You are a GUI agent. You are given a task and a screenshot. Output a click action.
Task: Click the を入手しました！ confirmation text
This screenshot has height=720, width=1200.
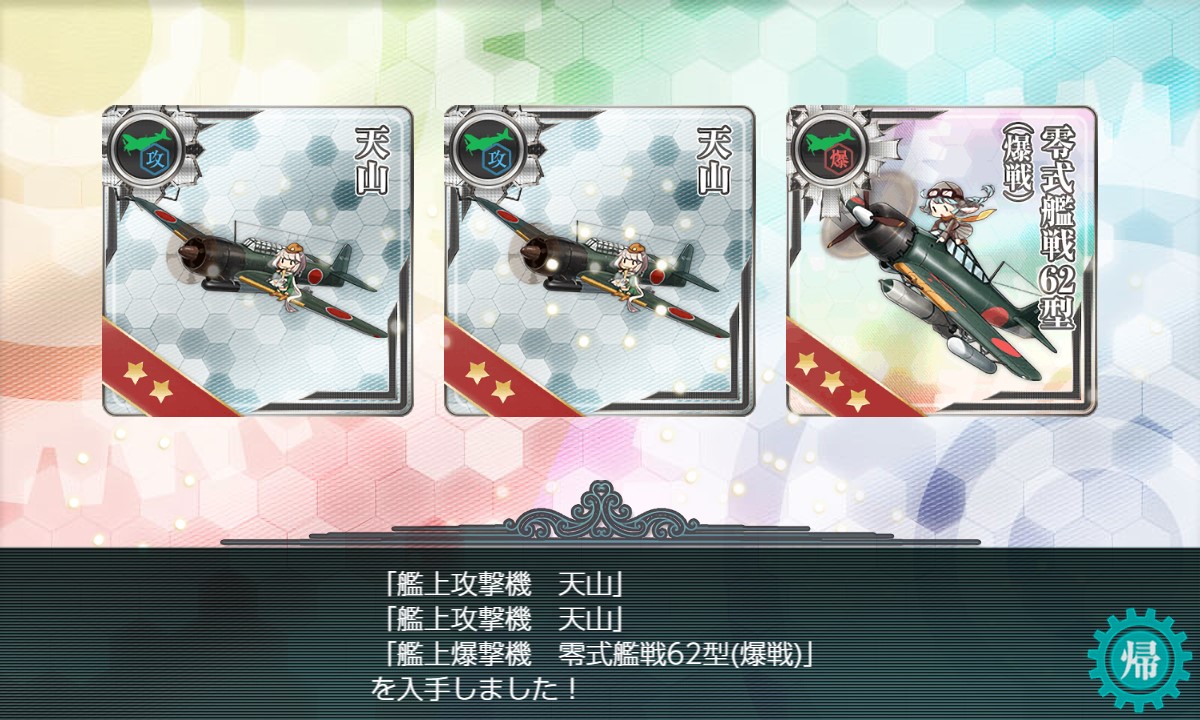tap(475, 689)
